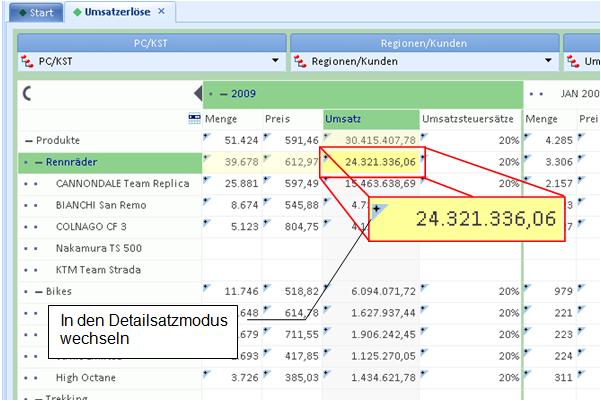The width and height of the screenshot is (601, 401).
Task: Open the Regionen/Kunden dropdown arrow
Action: (548, 61)
